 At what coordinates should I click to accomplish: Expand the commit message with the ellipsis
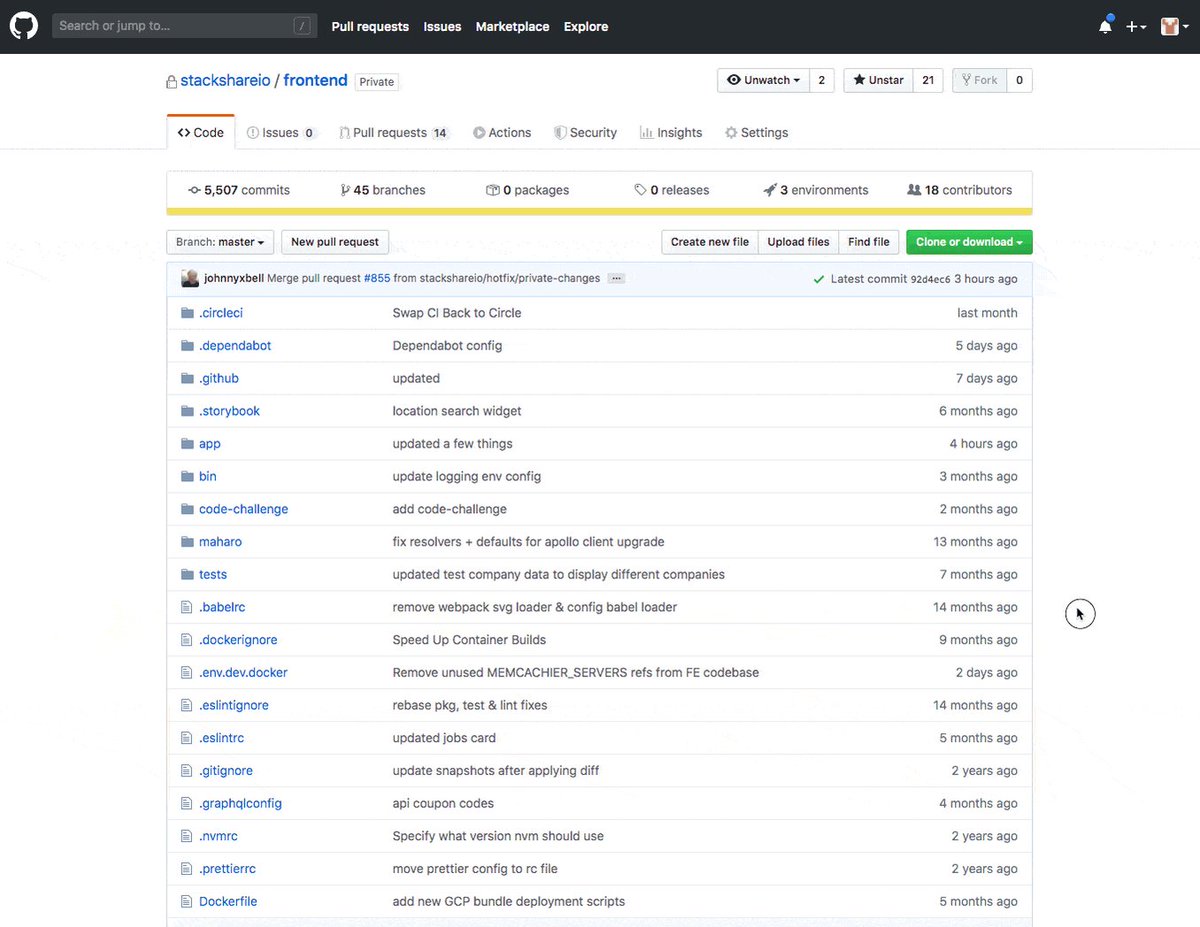click(616, 278)
